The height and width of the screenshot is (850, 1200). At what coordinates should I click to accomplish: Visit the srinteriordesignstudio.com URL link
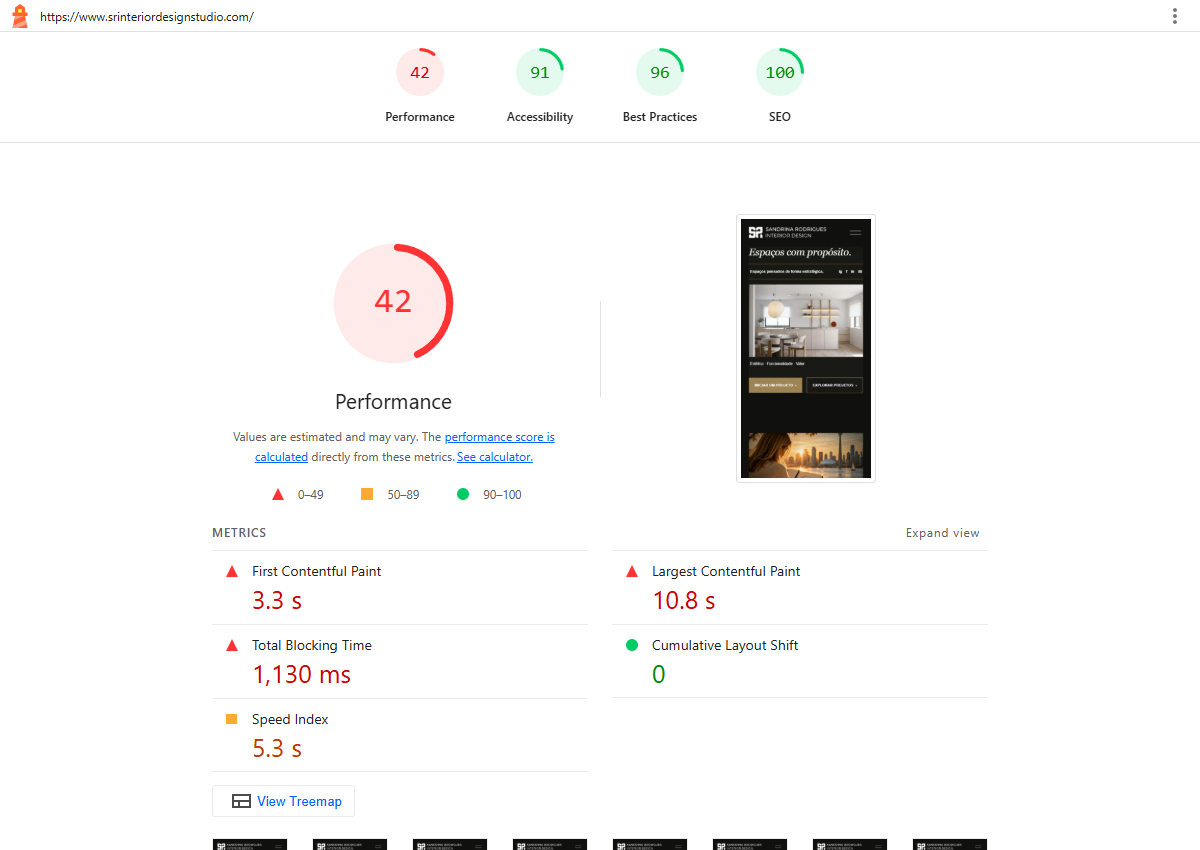click(x=147, y=17)
